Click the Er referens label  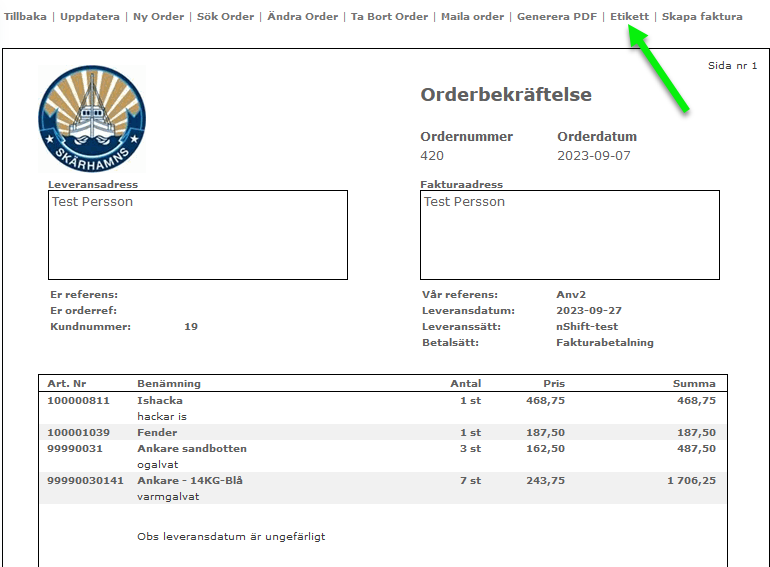pos(84,295)
